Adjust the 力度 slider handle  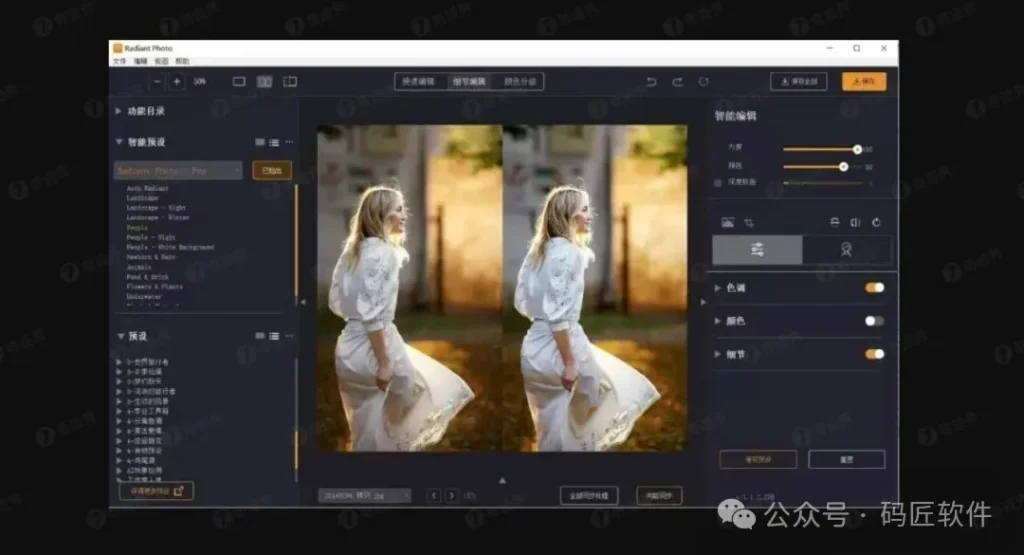click(857, 149)
